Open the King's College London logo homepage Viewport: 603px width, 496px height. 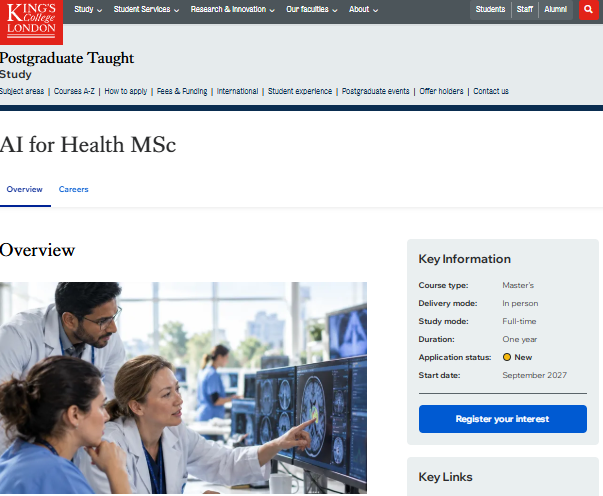pyautogui.click(x=31, y=22)
